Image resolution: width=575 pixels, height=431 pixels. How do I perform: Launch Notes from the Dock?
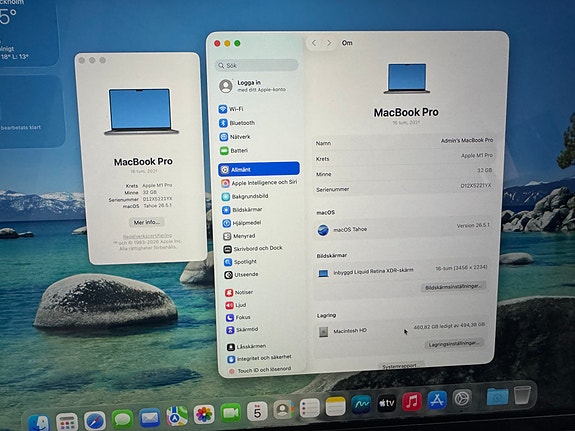pos(336,406)
